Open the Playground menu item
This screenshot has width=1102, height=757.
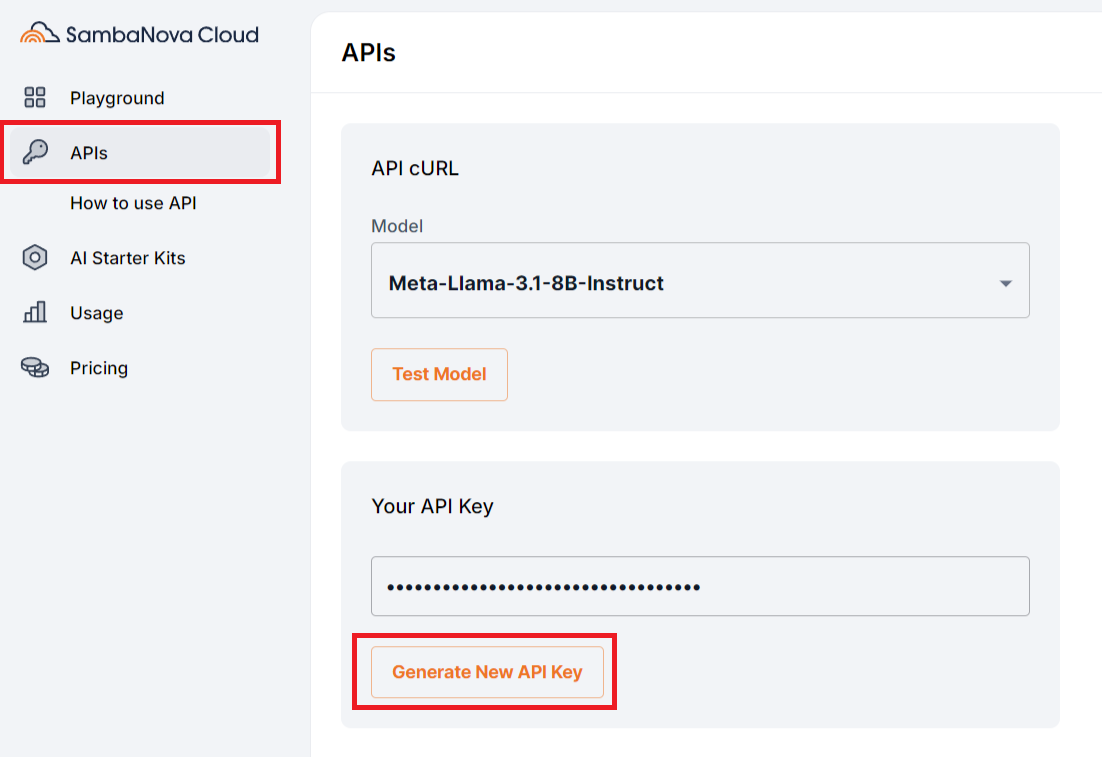pyautogui.click(x=117, y=98)
